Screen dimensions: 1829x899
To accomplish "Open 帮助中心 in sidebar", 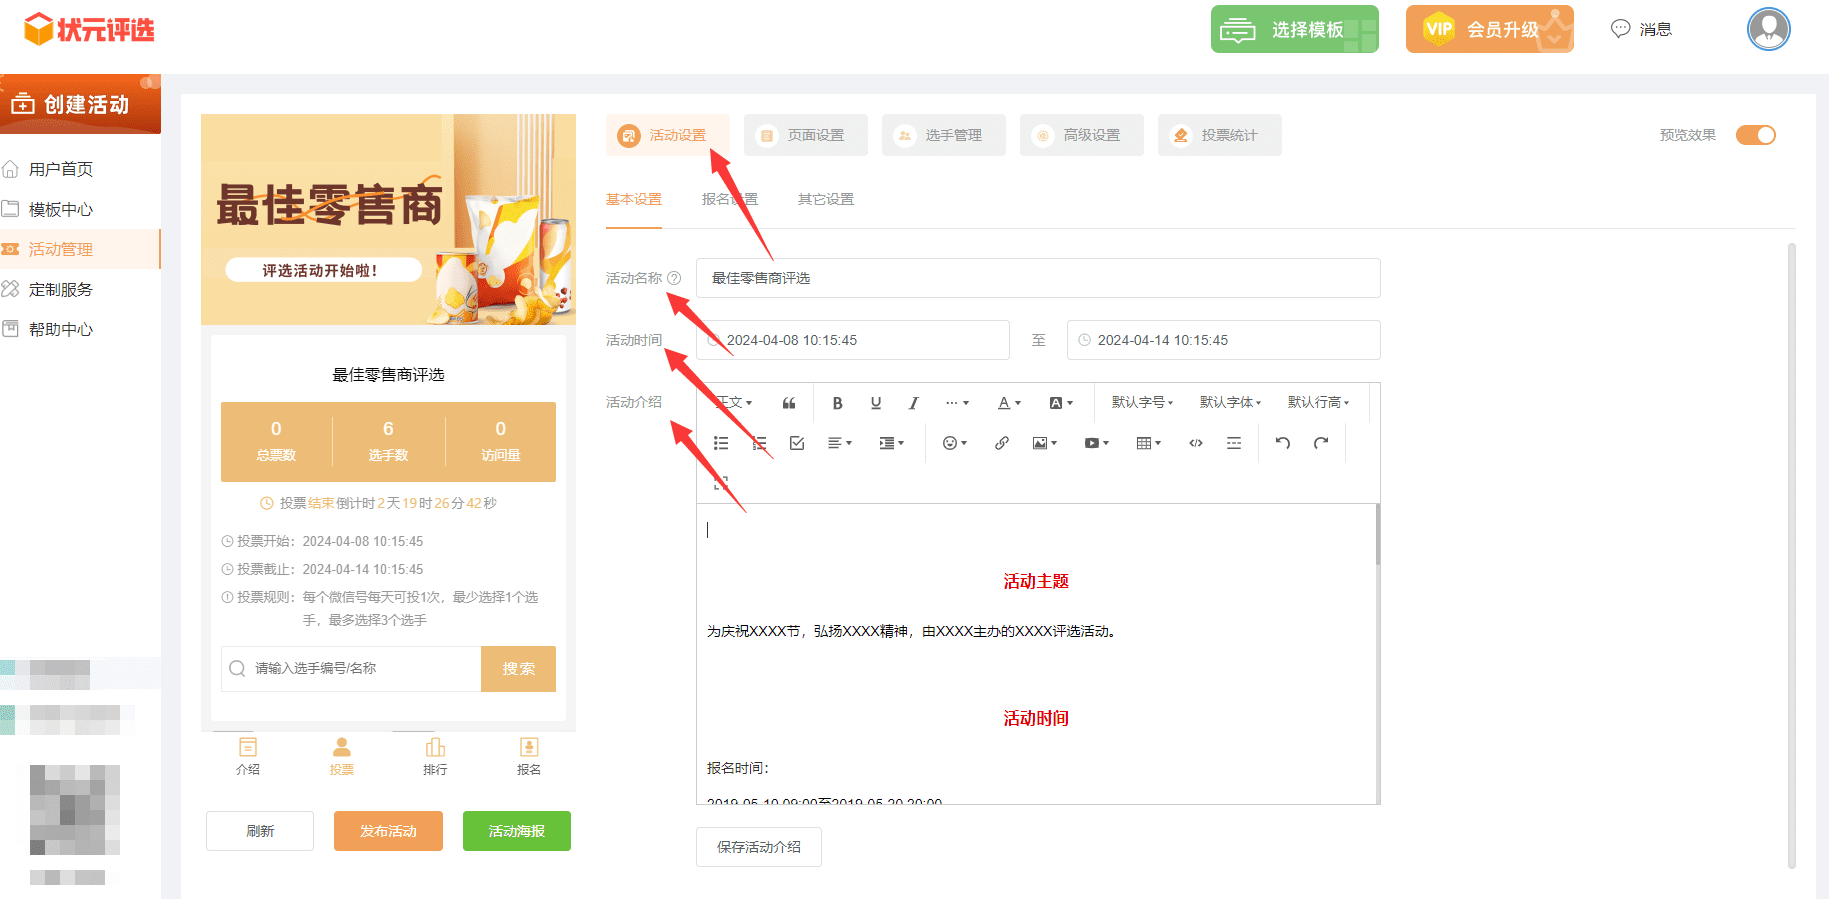I will (x=80, y=329).
